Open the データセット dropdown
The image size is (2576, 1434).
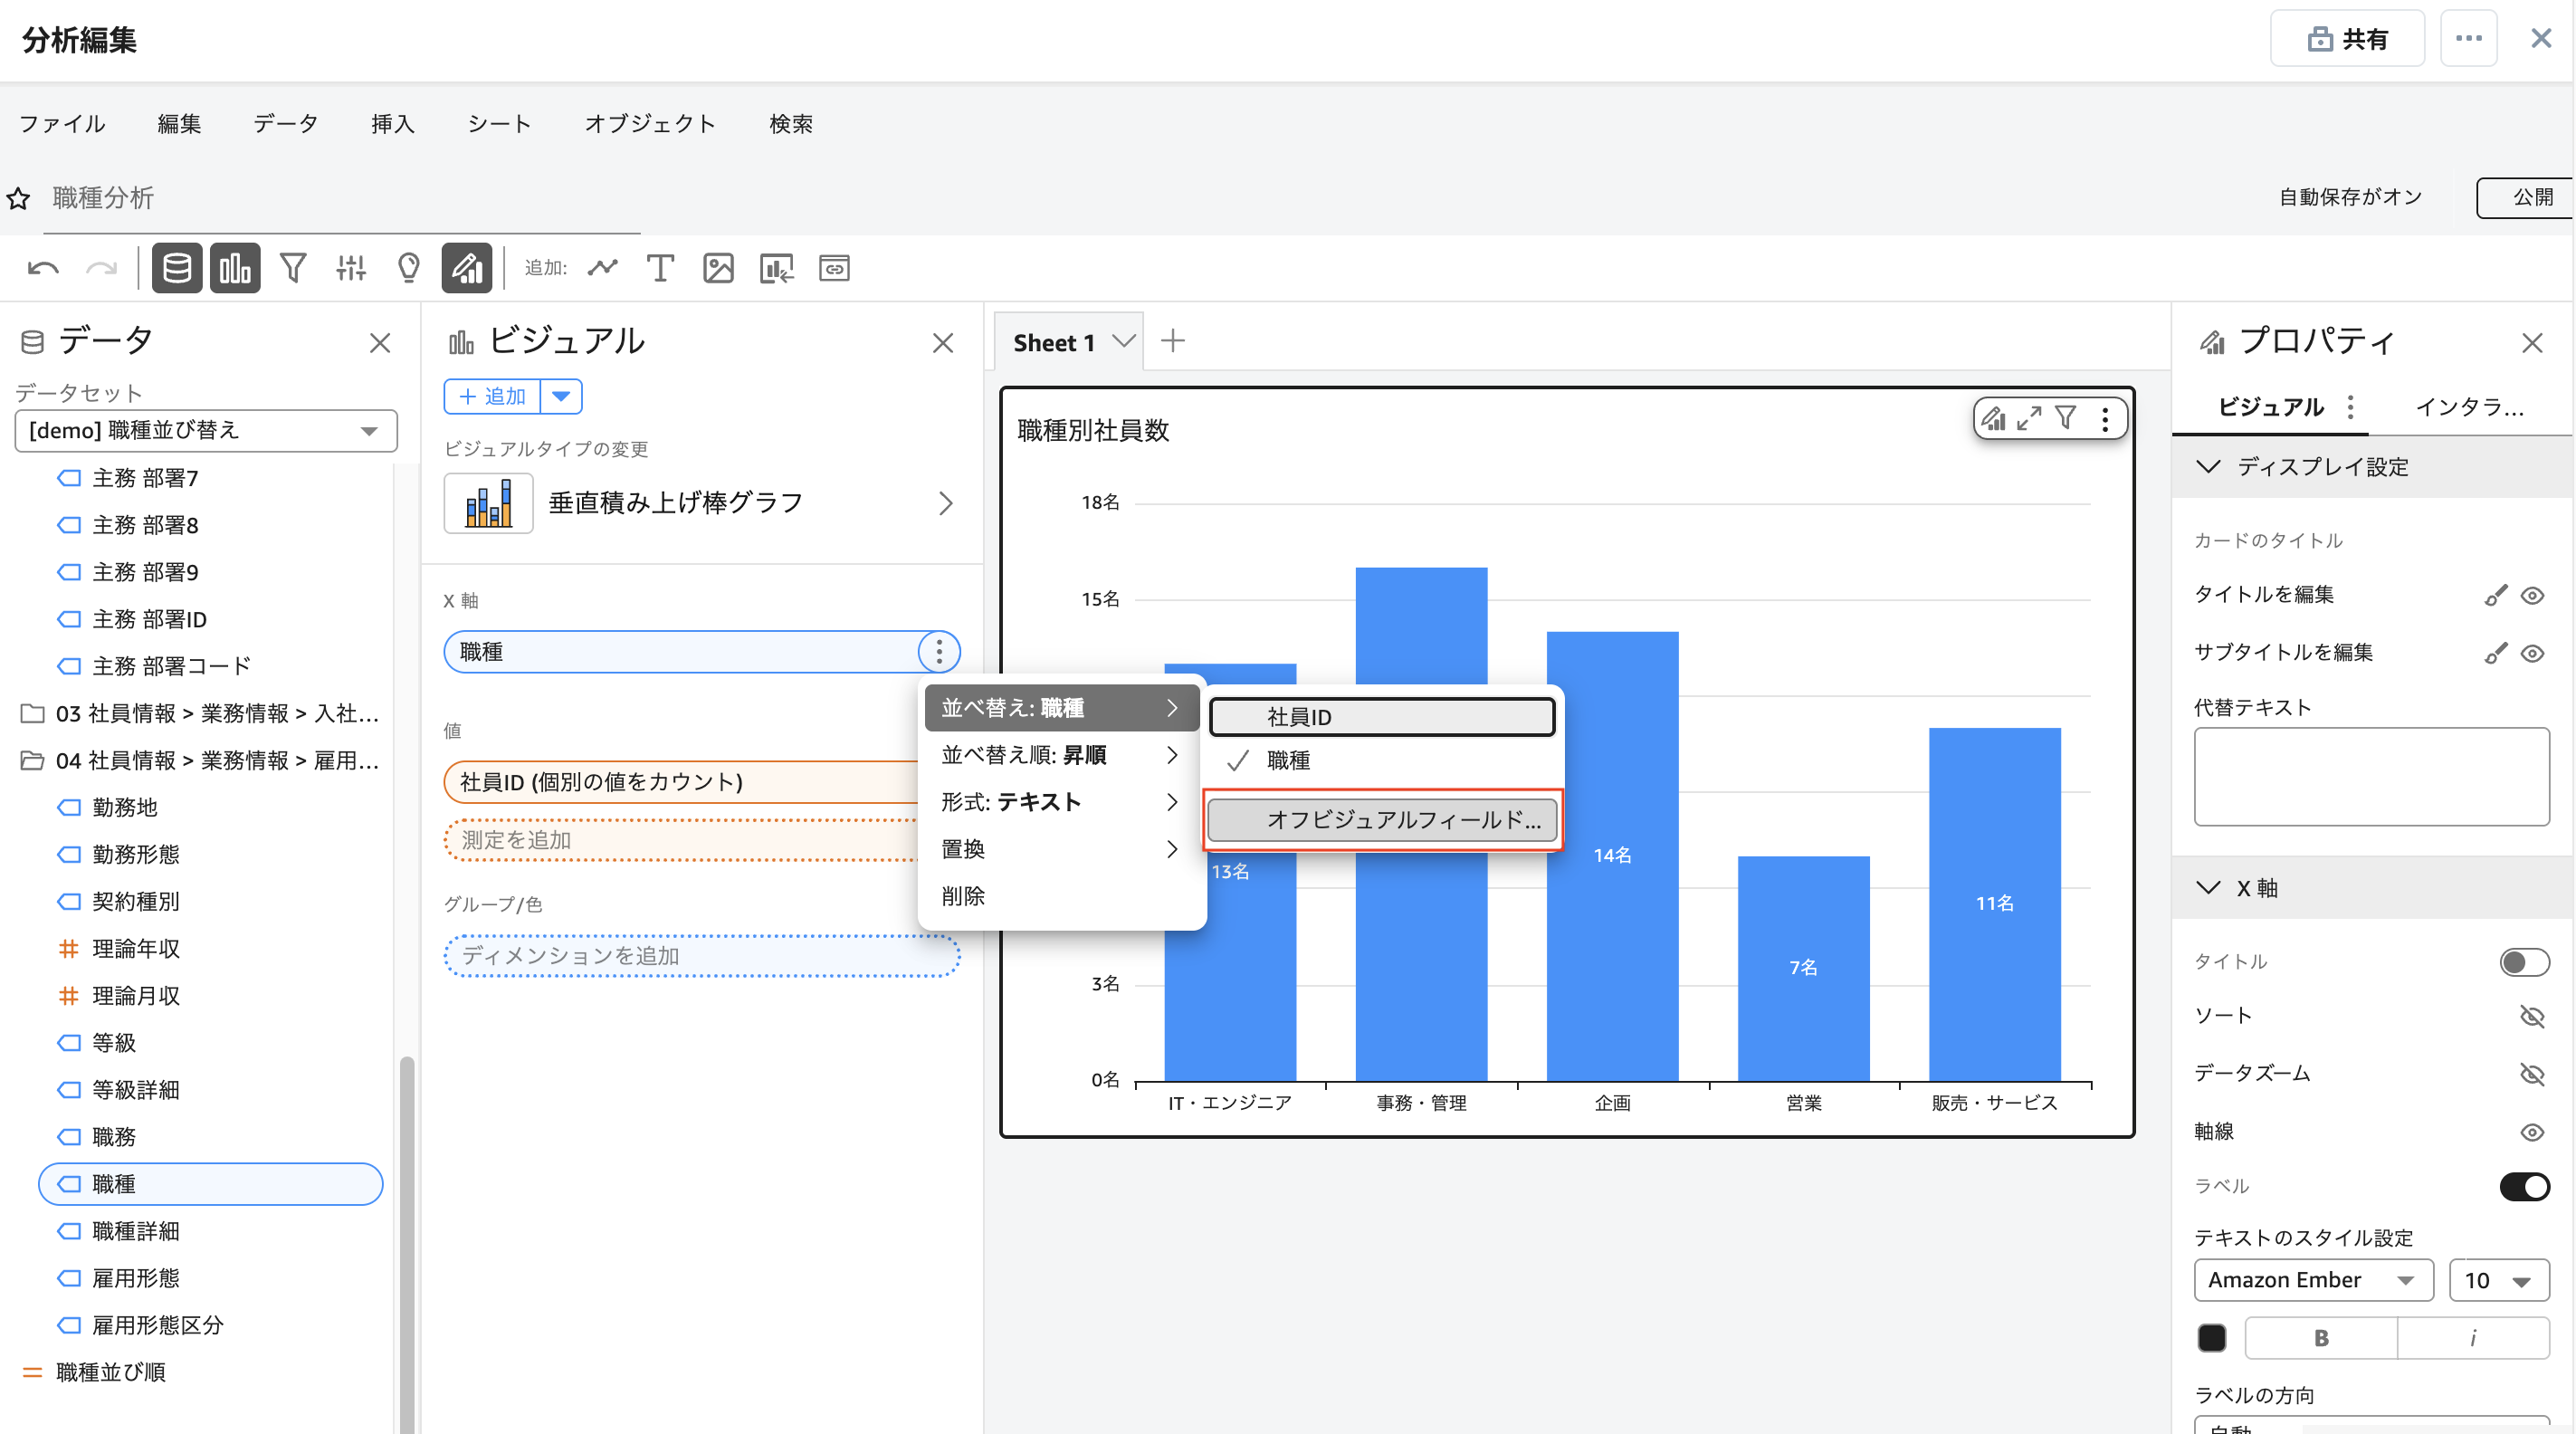(206, 430)
